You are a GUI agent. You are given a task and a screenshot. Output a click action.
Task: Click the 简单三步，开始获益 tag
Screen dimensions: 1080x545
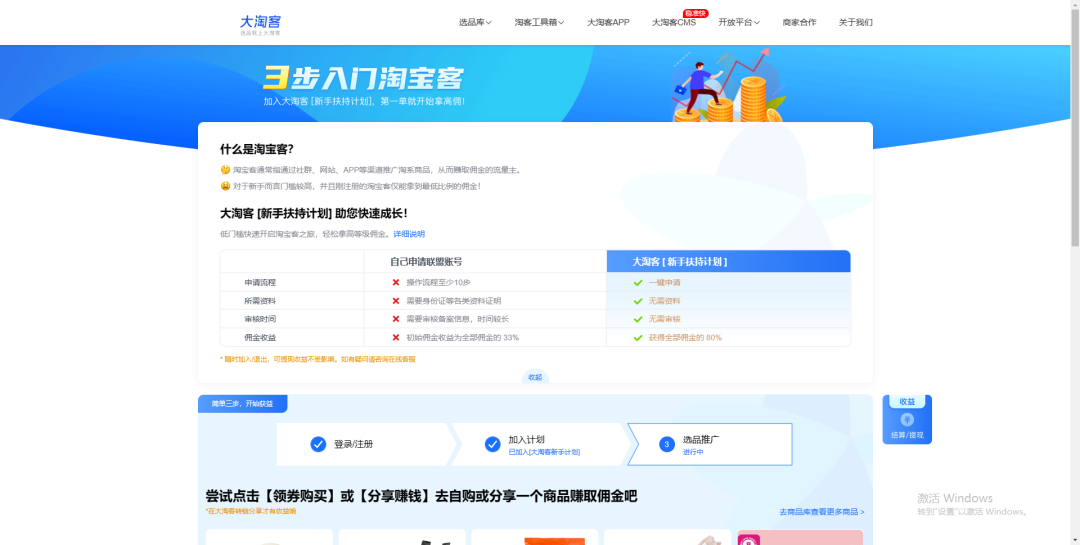242,404
